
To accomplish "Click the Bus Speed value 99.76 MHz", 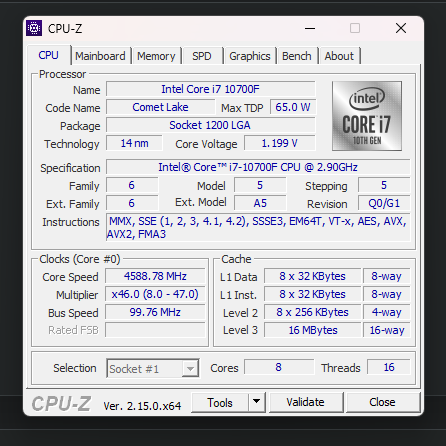I will point(155,312).
